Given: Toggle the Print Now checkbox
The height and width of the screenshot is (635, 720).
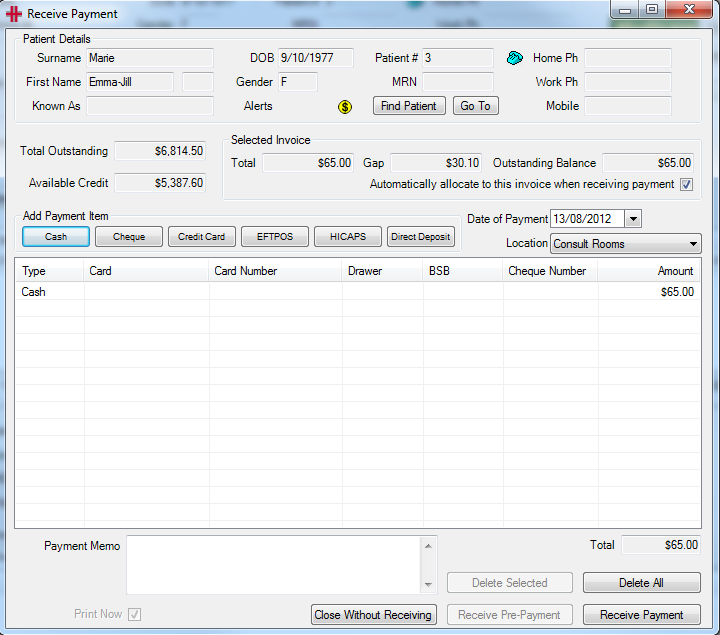Looking at the screenshot, I should pyautogui.click(x=134, y=614).
